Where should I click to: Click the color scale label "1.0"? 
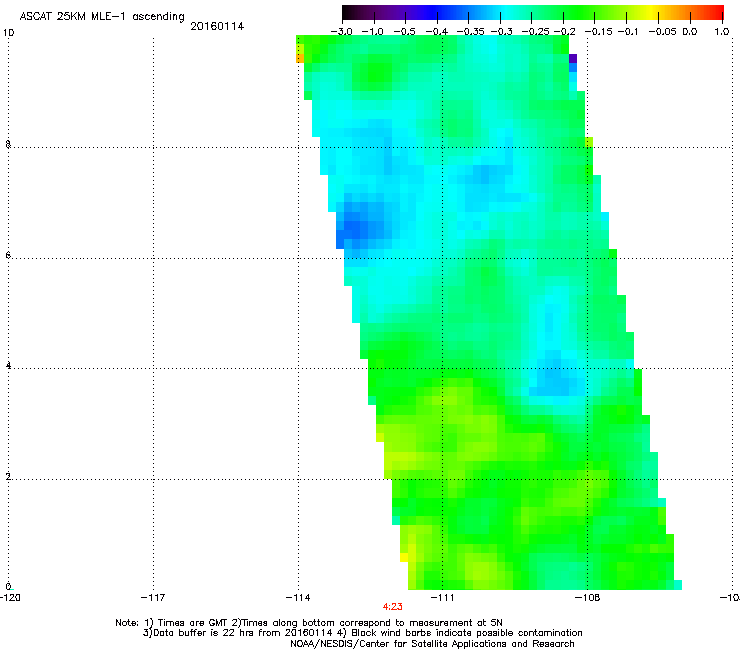click(722, 32)
